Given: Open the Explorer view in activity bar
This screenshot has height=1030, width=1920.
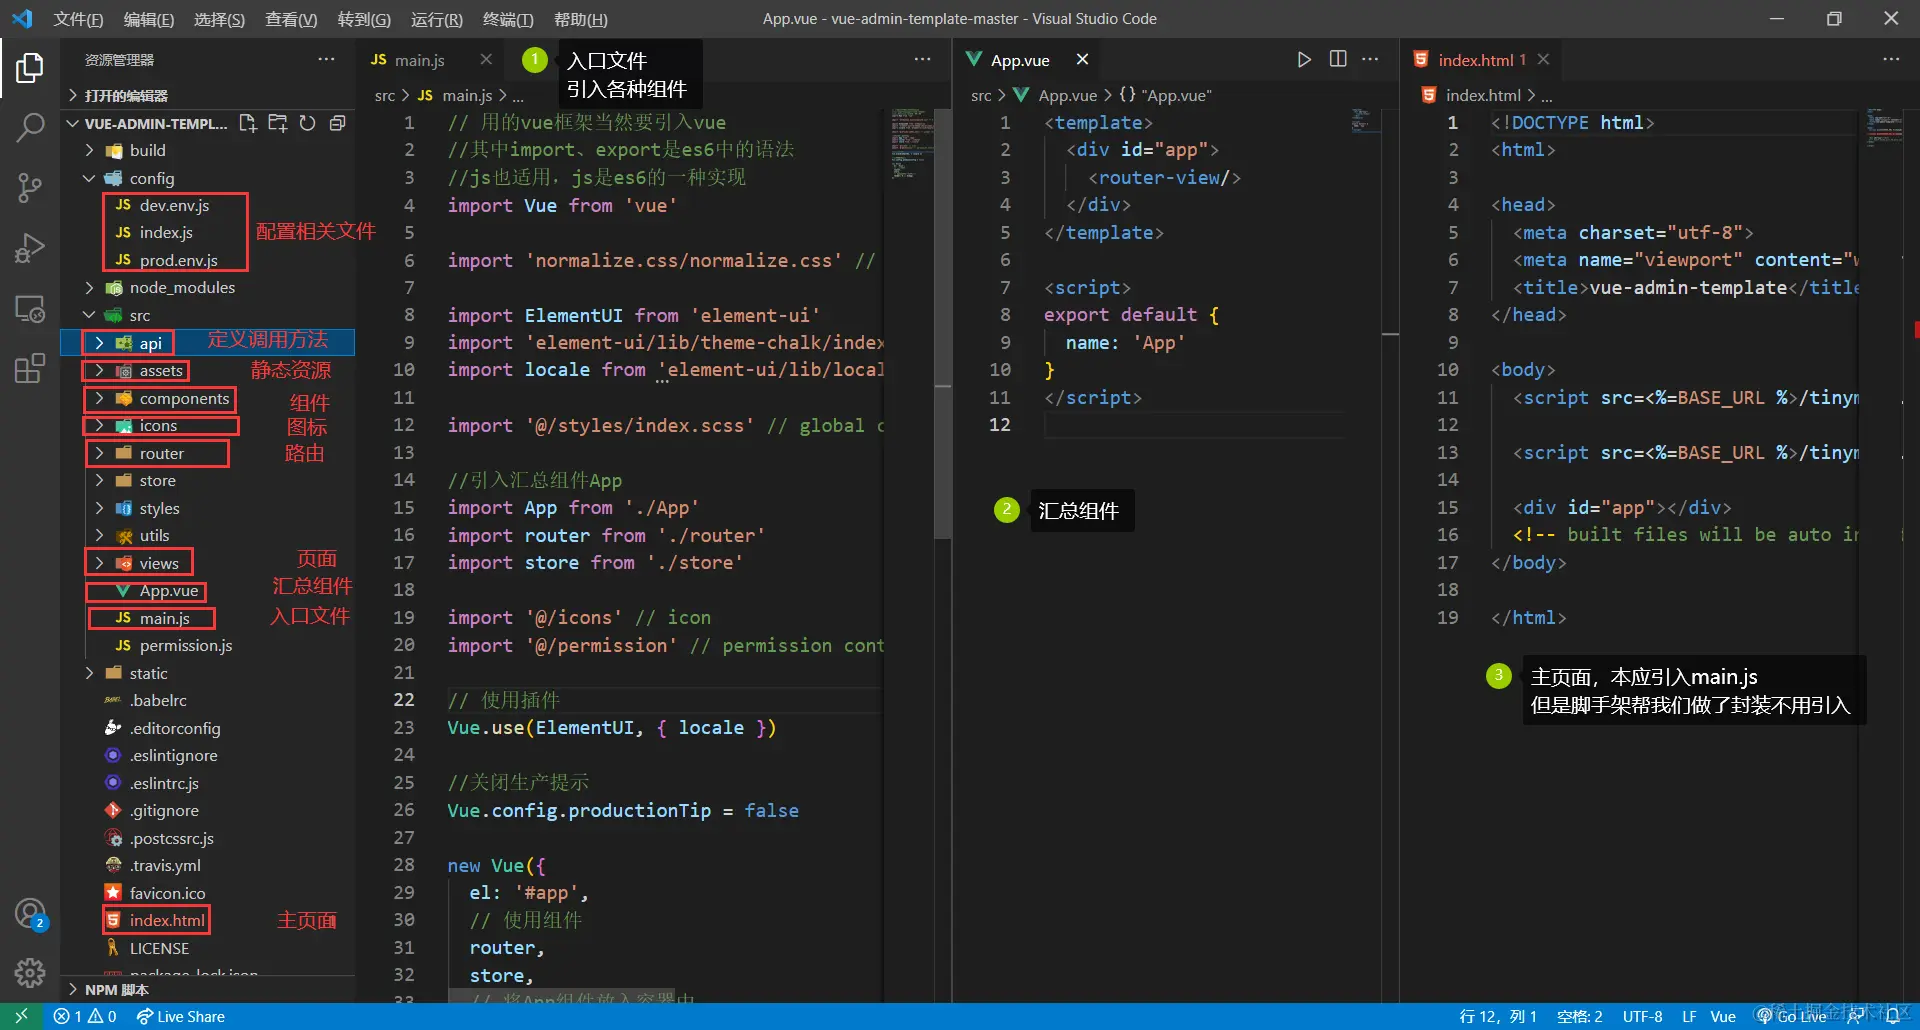Looking at the screenshot, I should pyautogui.click(x=30, y=68).
